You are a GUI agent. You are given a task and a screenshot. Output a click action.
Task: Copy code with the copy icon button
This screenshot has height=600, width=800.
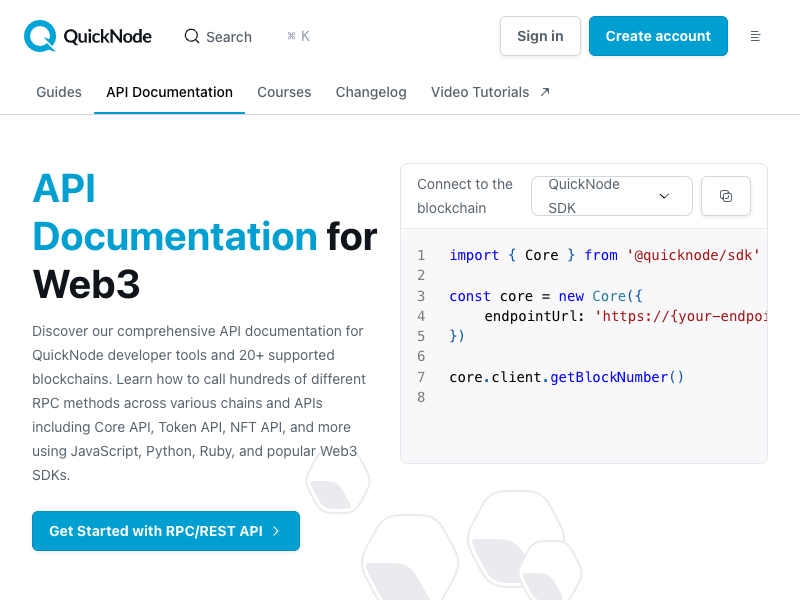pos(726,196)
